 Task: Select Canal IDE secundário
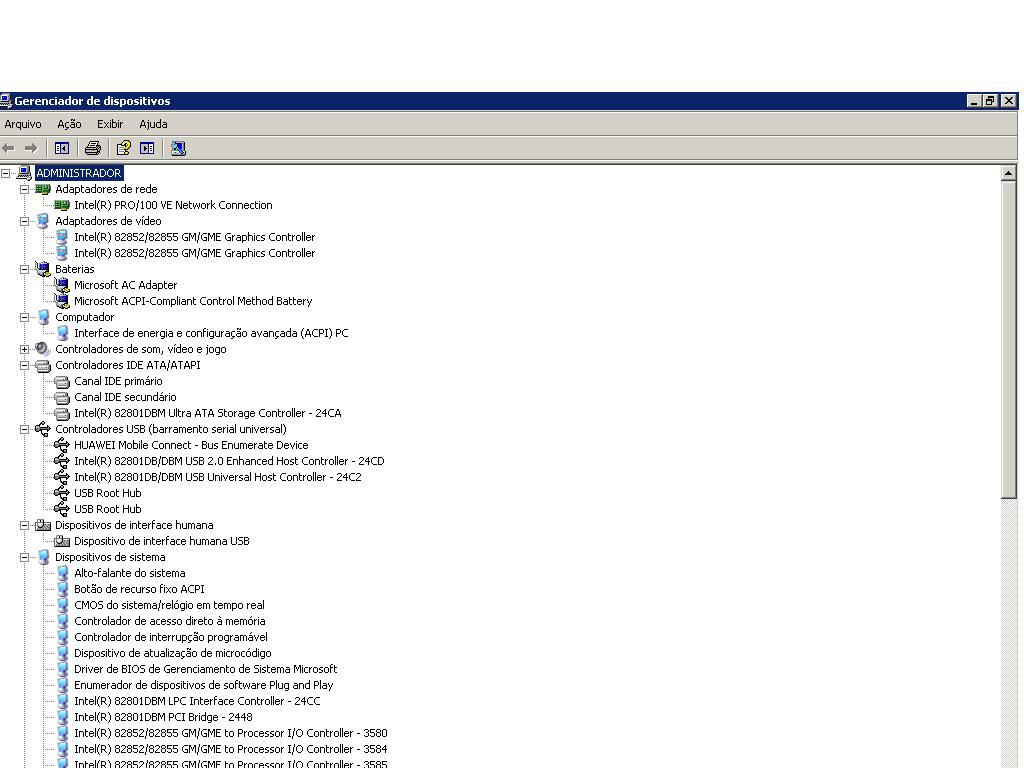pyautogui.click(x=125, y=397)
